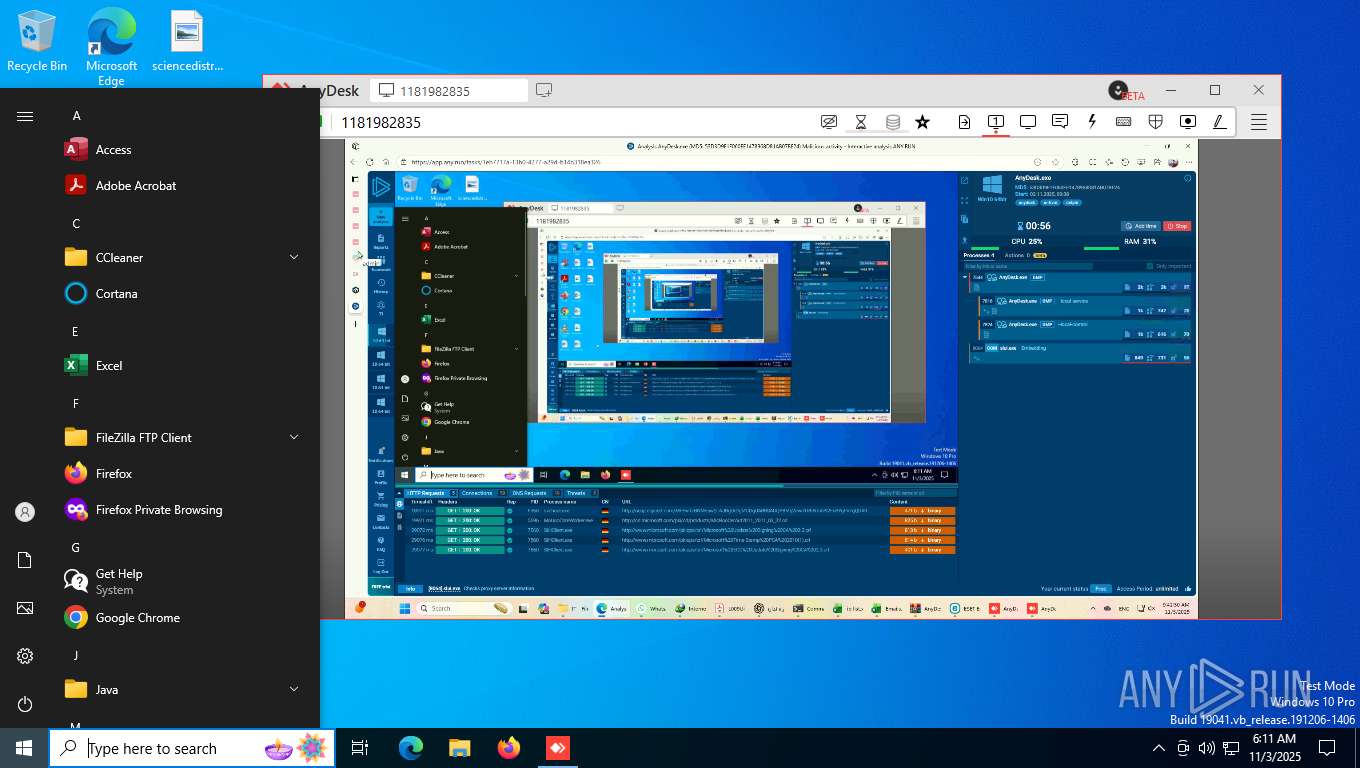Open Get Help app
This screenshot has height=768, width=1360.
[184, 581]
